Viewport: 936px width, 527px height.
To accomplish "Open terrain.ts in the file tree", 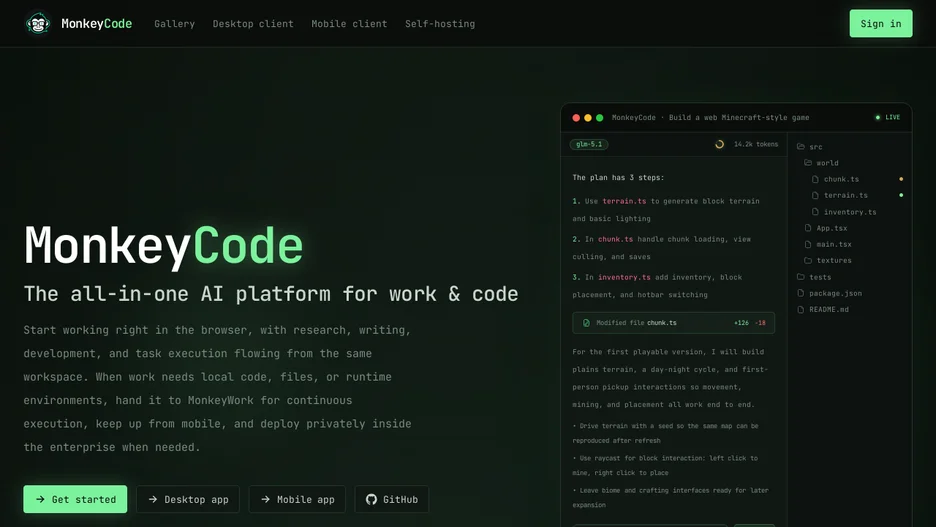I will coord(840,195).
